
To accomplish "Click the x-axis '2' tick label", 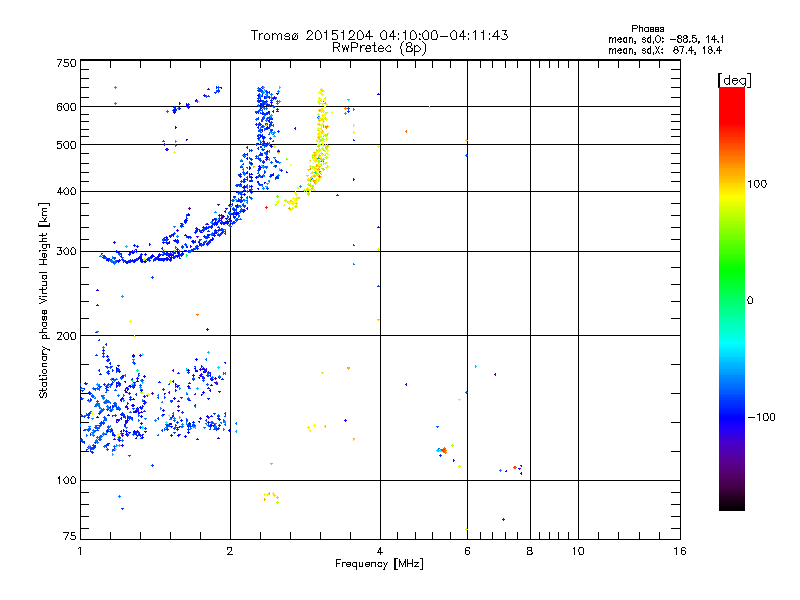I will (230, 551).
